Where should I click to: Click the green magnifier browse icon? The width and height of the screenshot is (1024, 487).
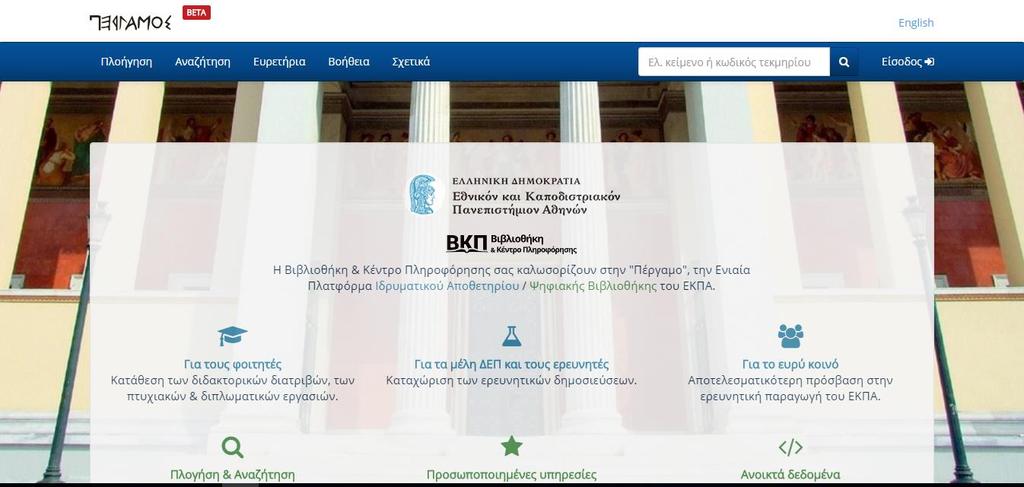tap(232, 447)
